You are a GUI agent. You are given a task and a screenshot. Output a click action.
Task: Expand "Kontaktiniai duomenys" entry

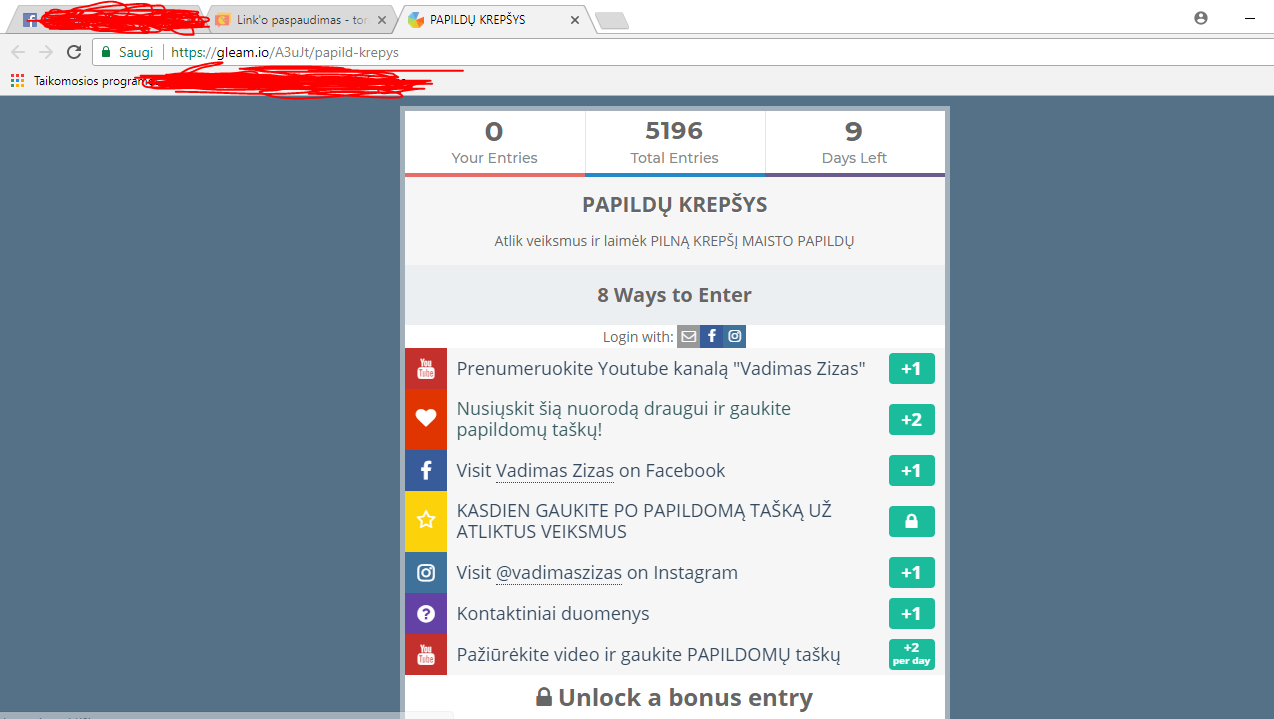[x=675, y=614]
